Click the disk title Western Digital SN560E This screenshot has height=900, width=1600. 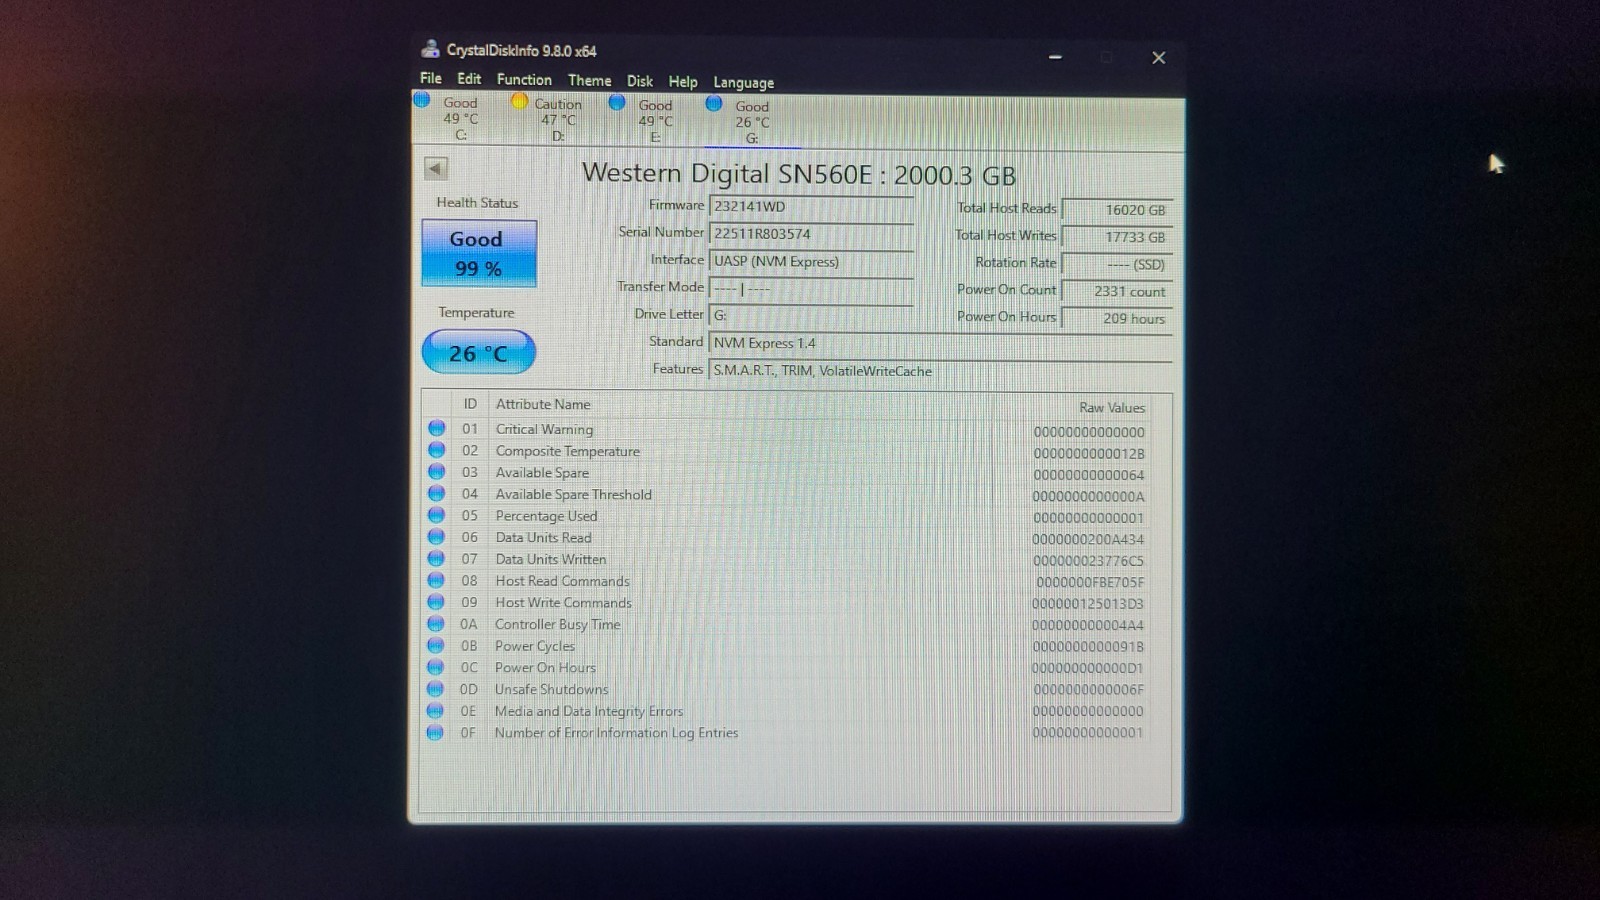(799, 174)
